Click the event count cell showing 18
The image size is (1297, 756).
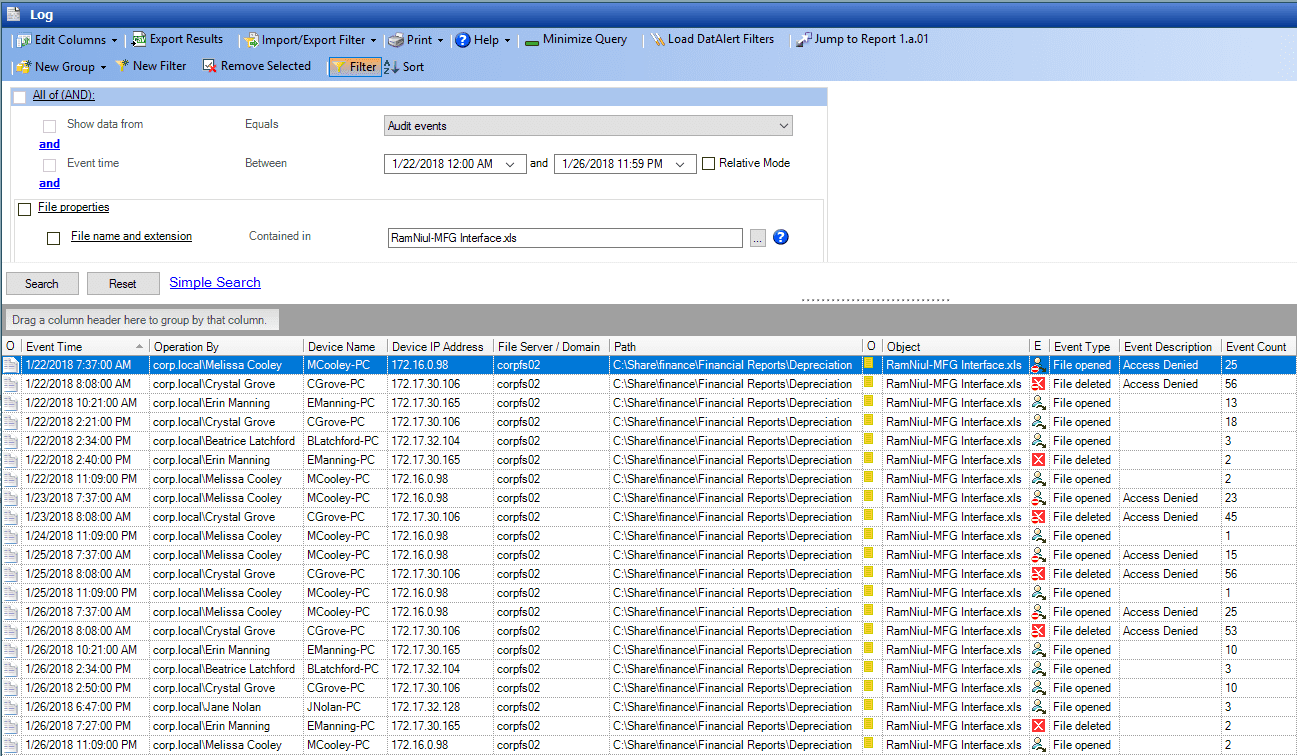(x=1259, y=422)
